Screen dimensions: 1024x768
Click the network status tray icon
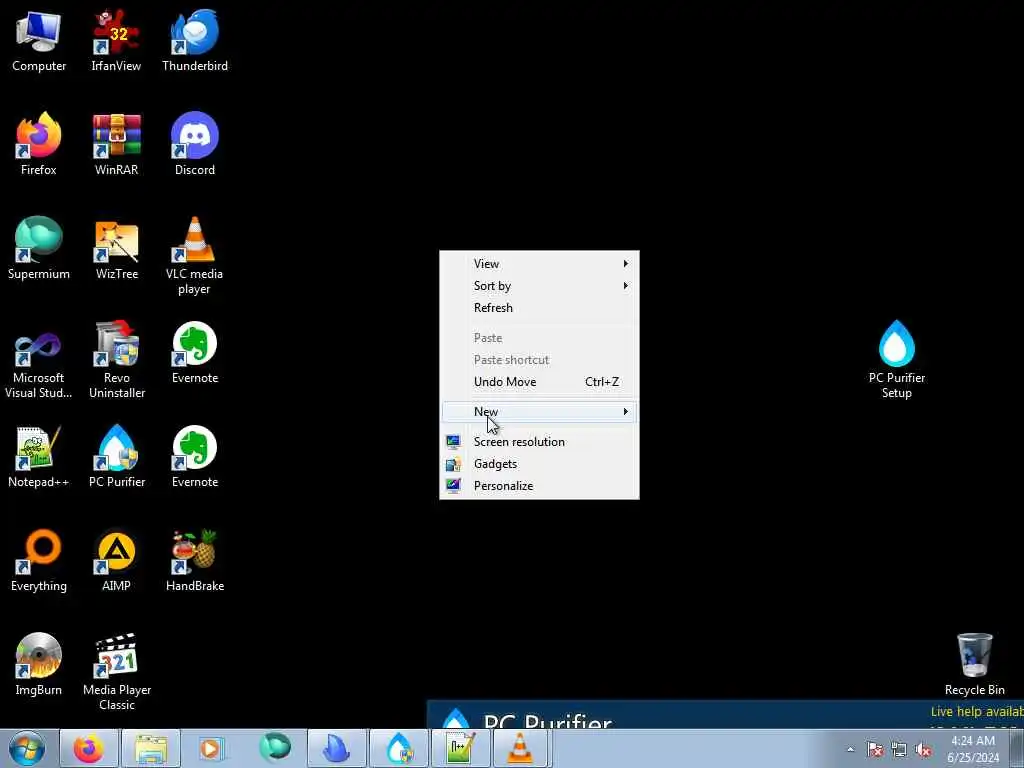899,750
